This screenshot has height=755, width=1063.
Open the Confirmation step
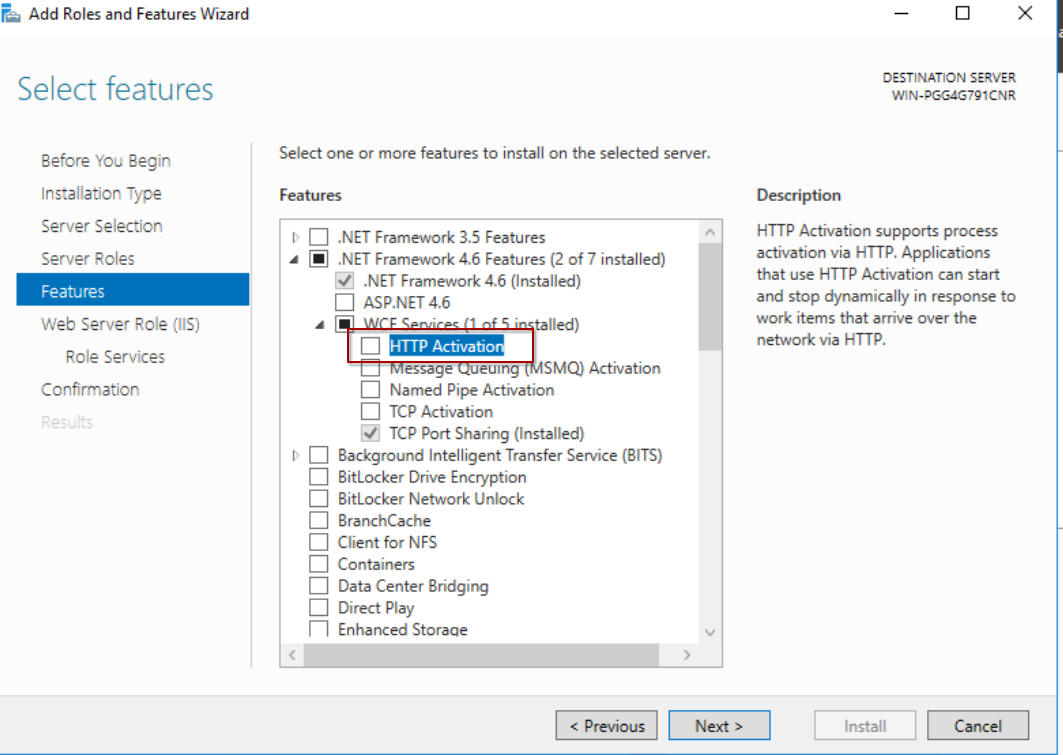click(90, 390)
